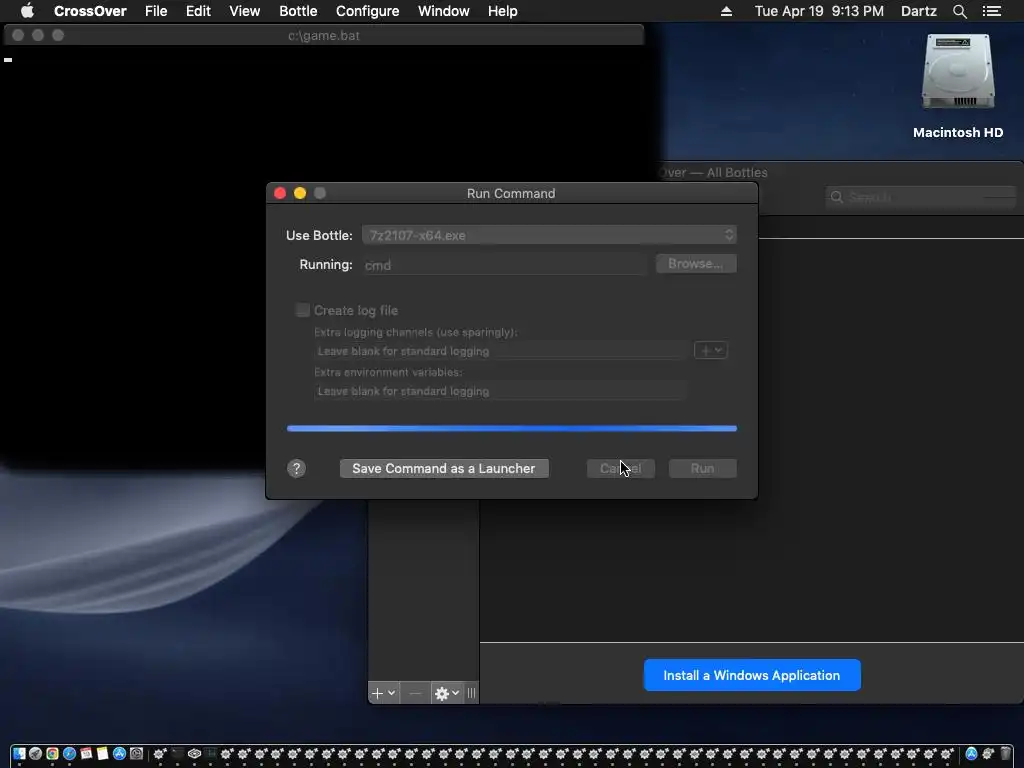The width and height of the screenshot is (1024, 768).
Task: Click the Cancel button
Action: click(620, 468)
